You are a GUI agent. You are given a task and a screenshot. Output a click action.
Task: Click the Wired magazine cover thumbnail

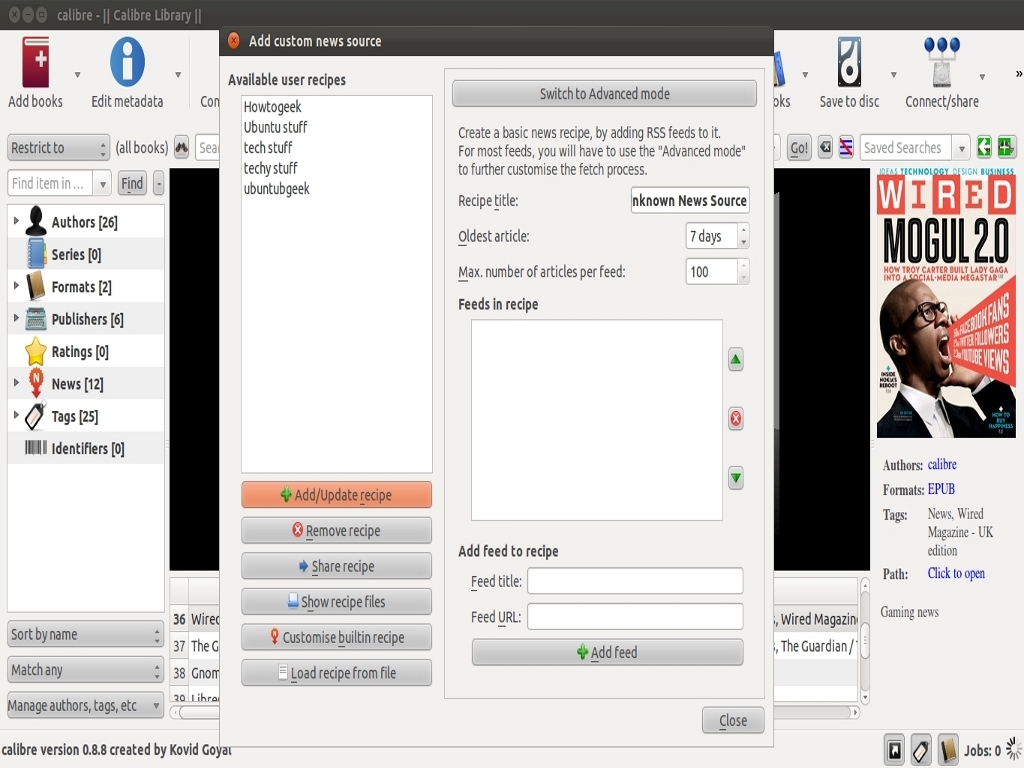946,303
